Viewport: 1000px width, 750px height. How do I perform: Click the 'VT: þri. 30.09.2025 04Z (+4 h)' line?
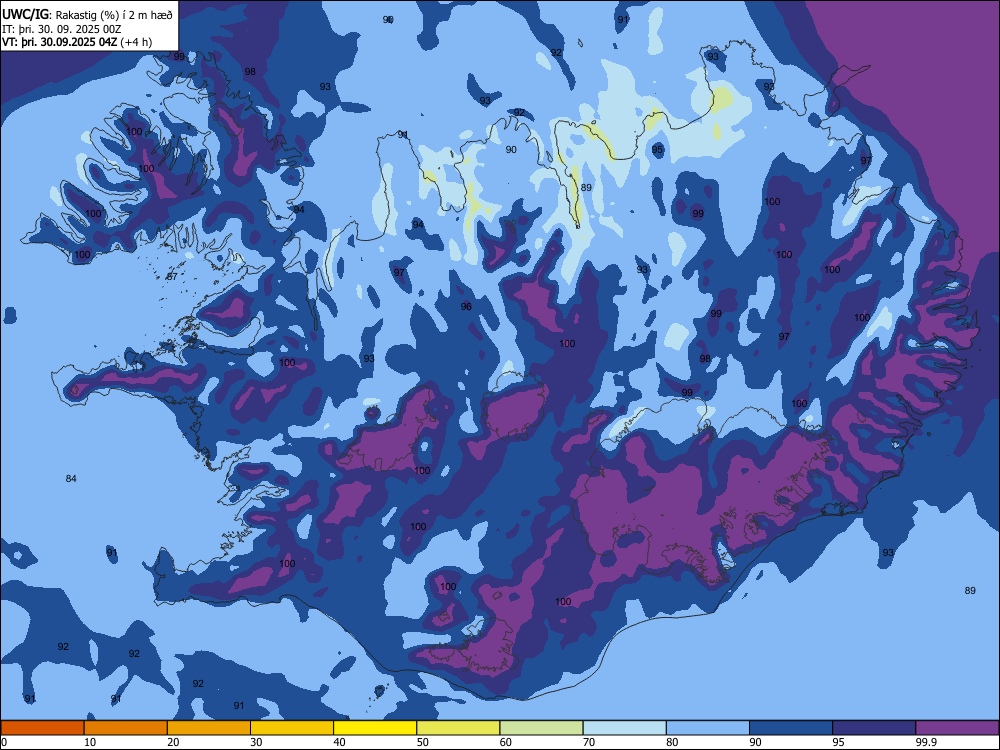tap(77, 42)
